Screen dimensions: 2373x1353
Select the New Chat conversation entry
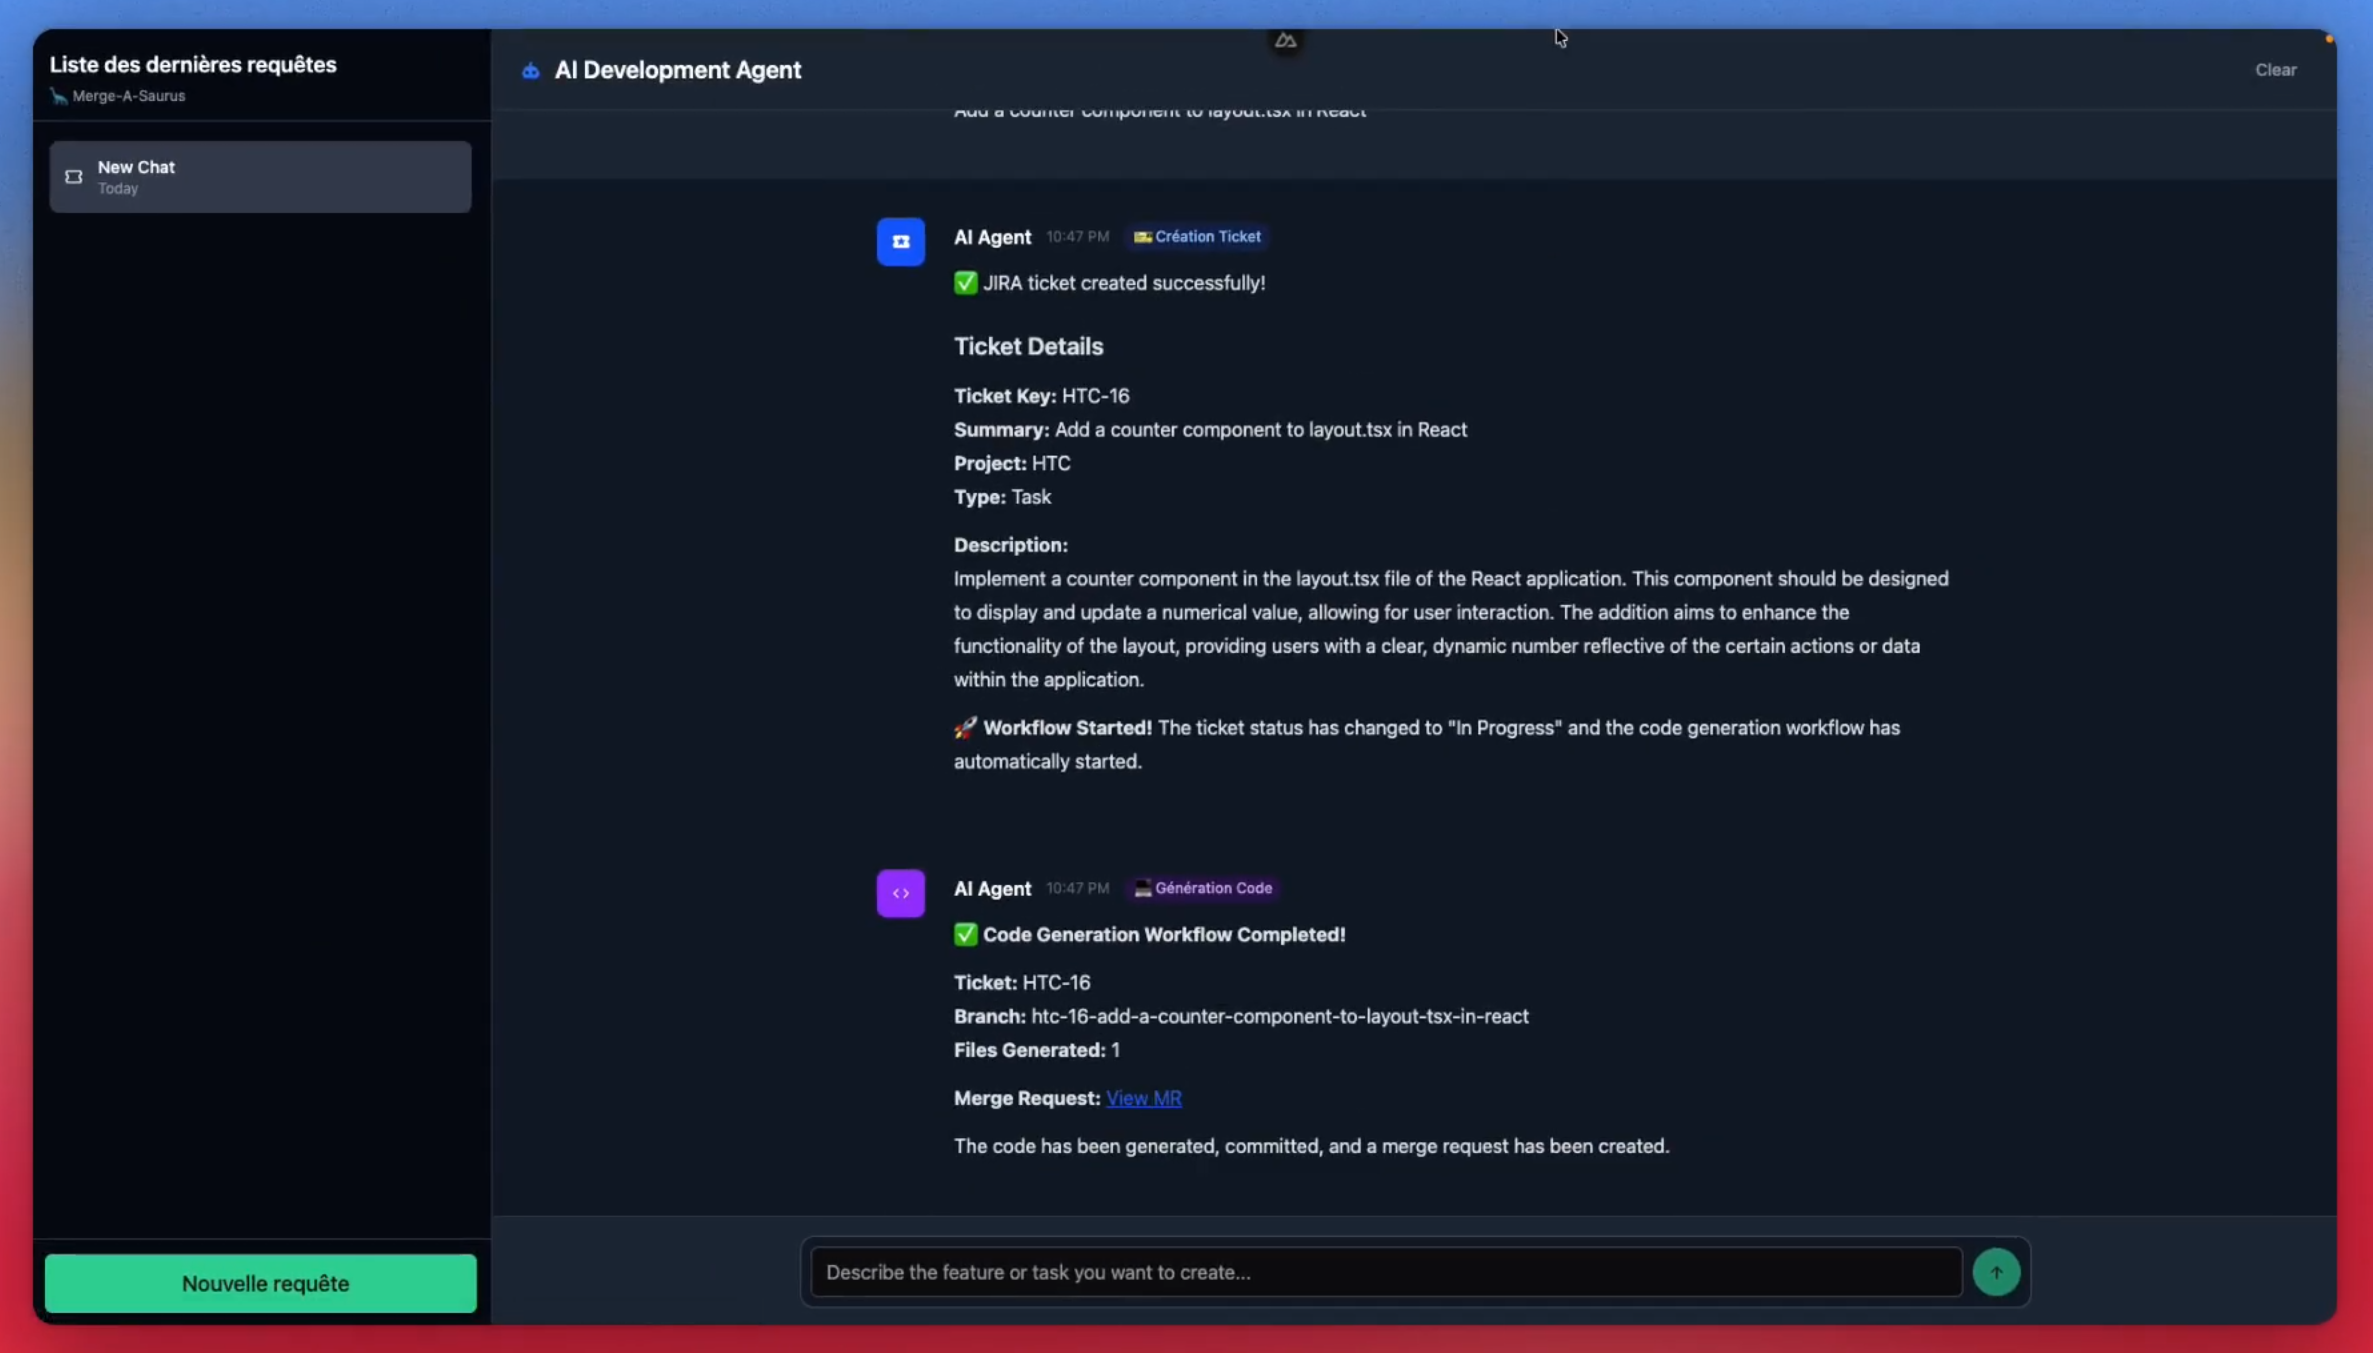[x=260, y=177]
